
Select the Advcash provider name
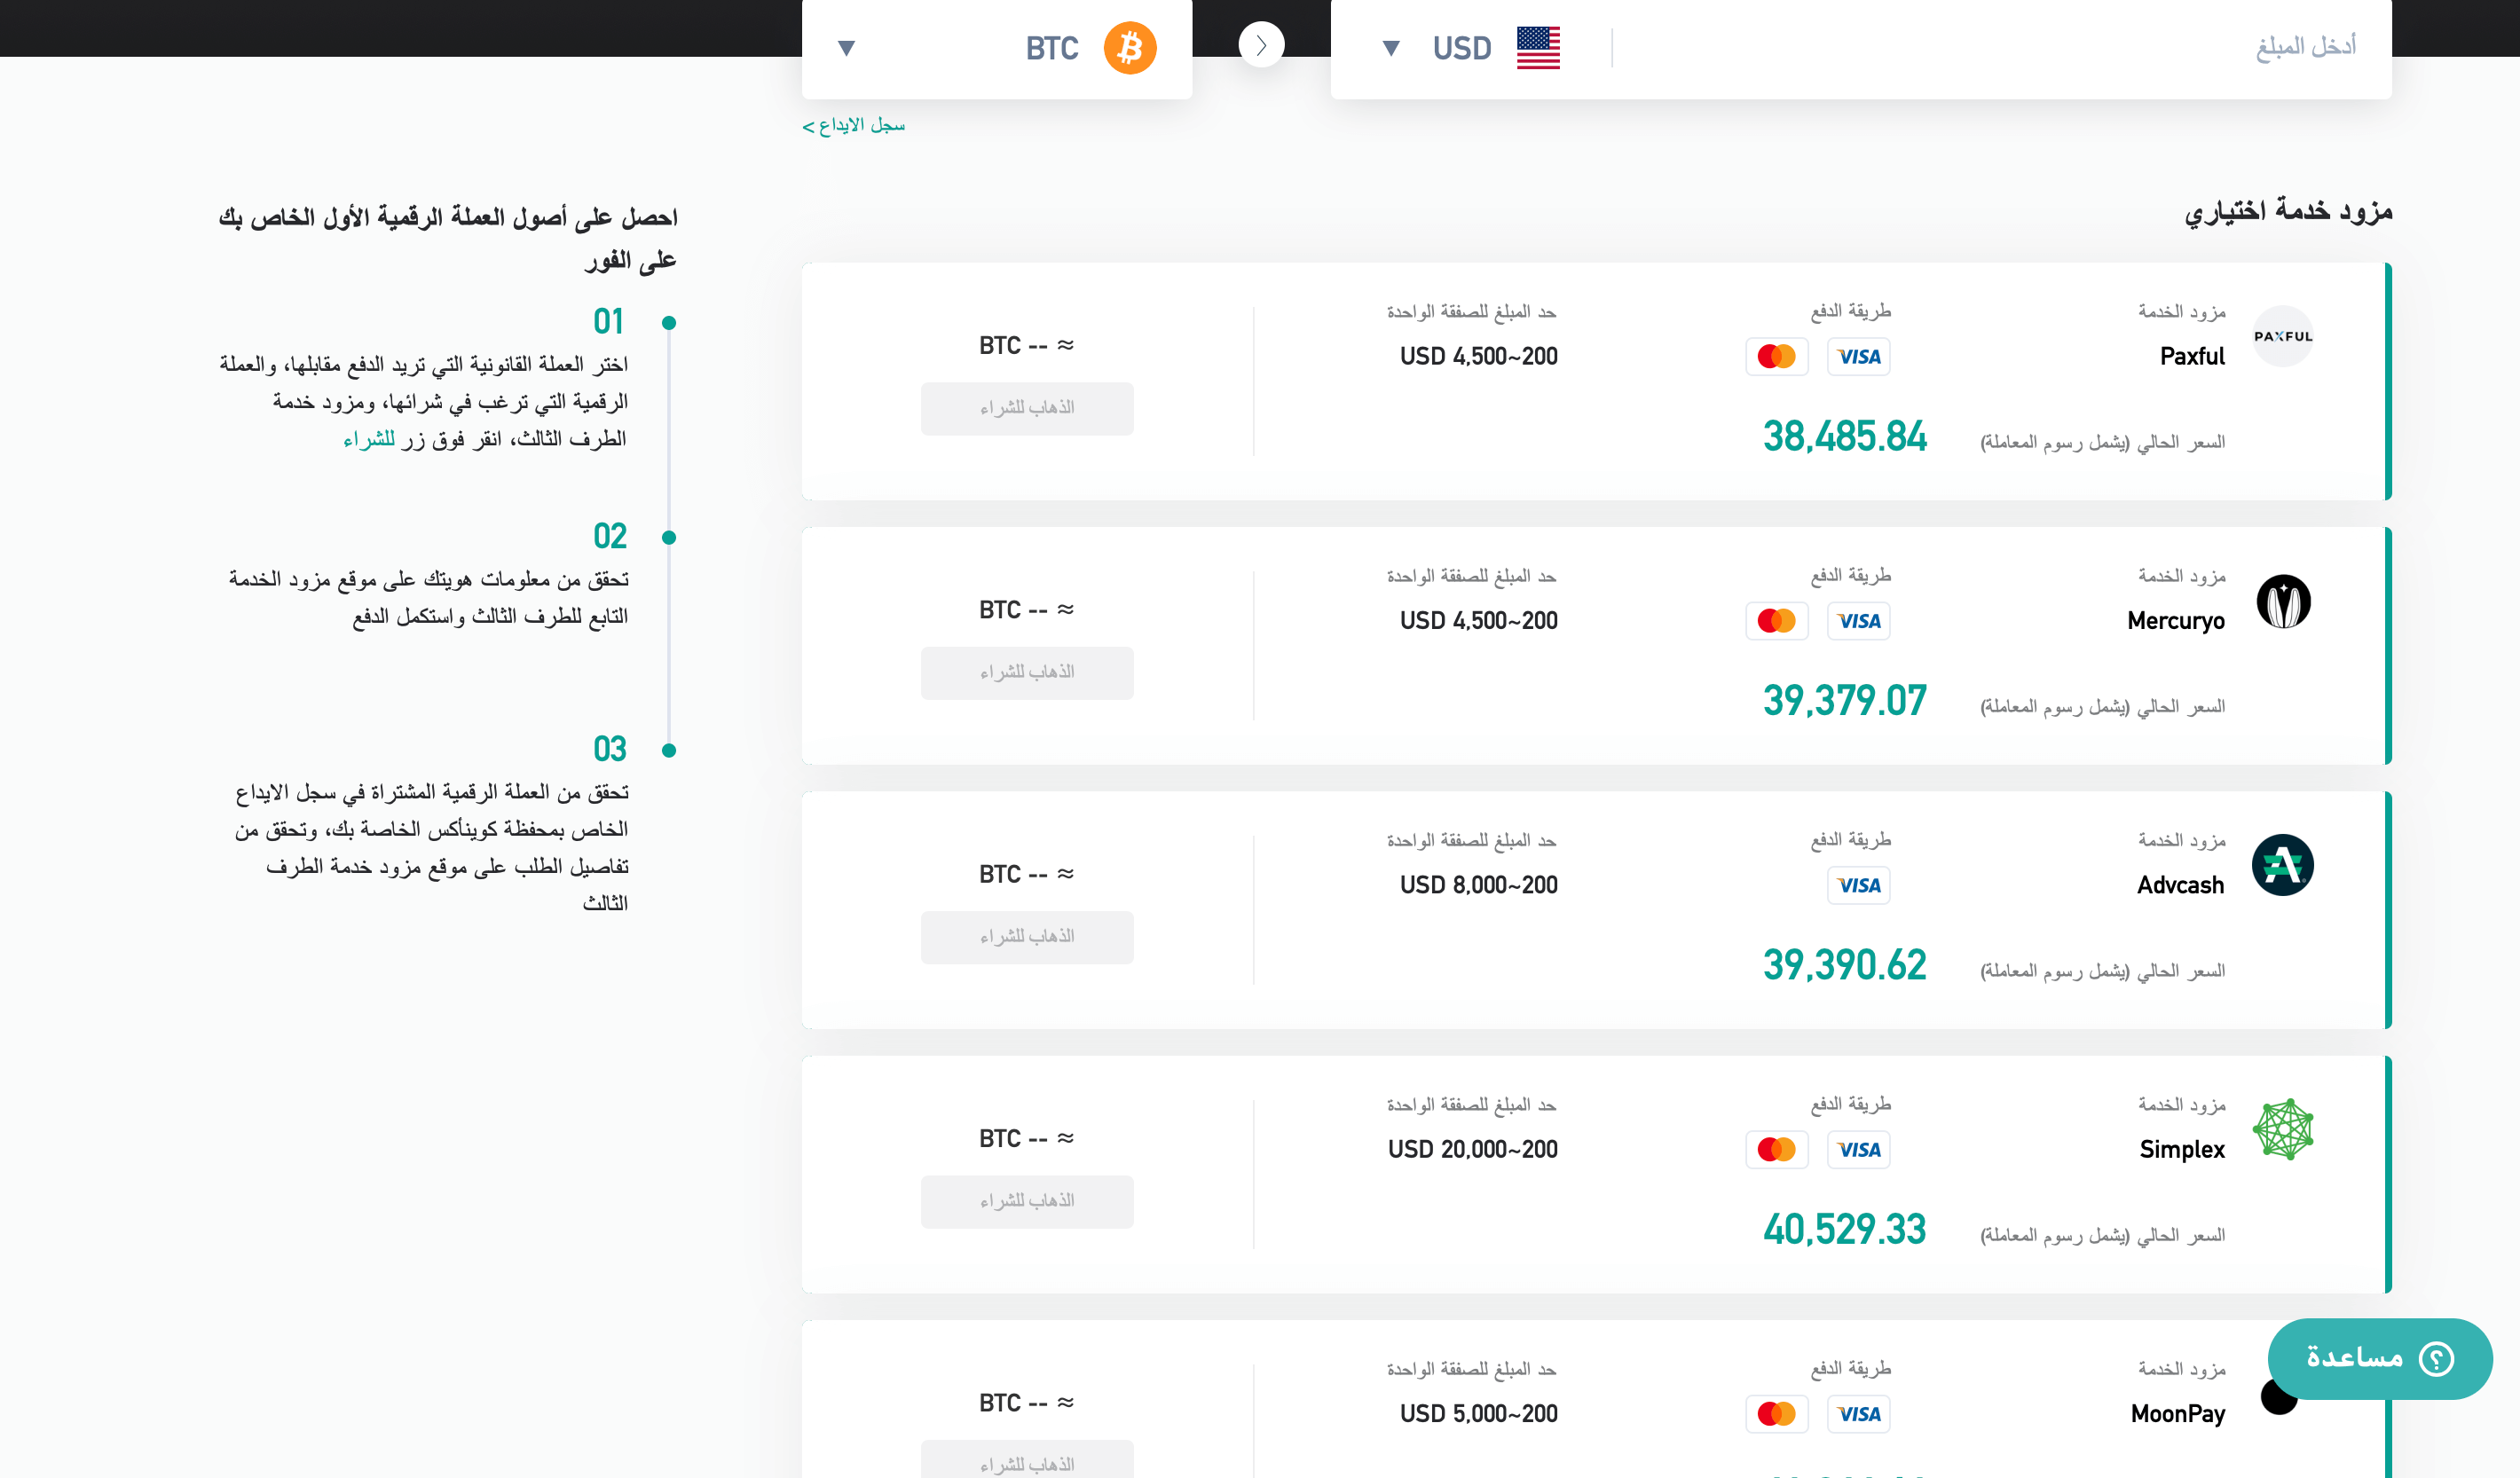point(2181,885)
